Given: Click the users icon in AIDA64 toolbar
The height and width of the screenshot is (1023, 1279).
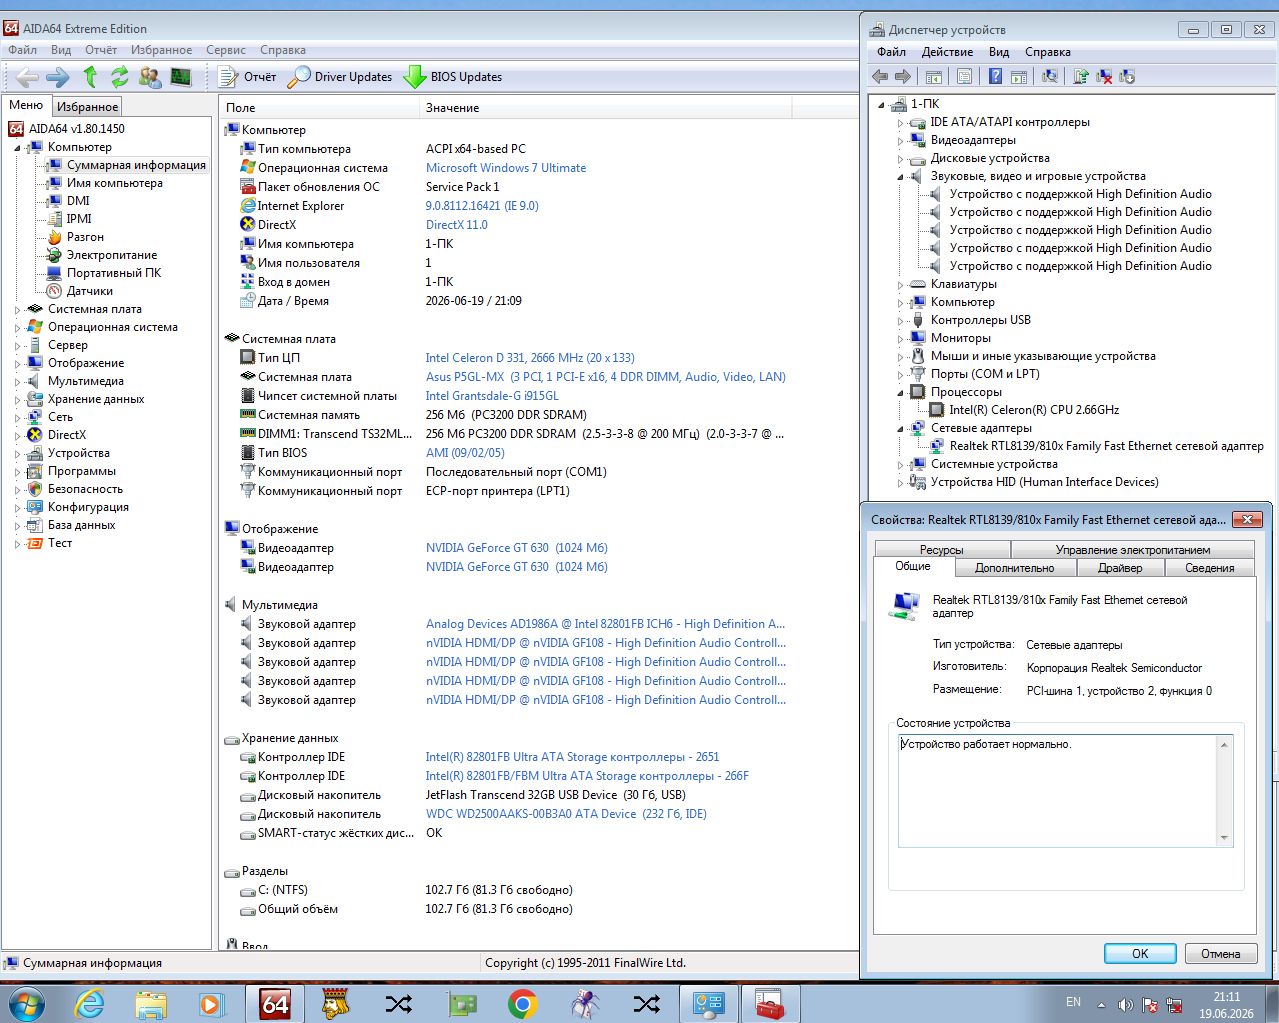Looking at the screenshot, I should [x=150, y=77].
